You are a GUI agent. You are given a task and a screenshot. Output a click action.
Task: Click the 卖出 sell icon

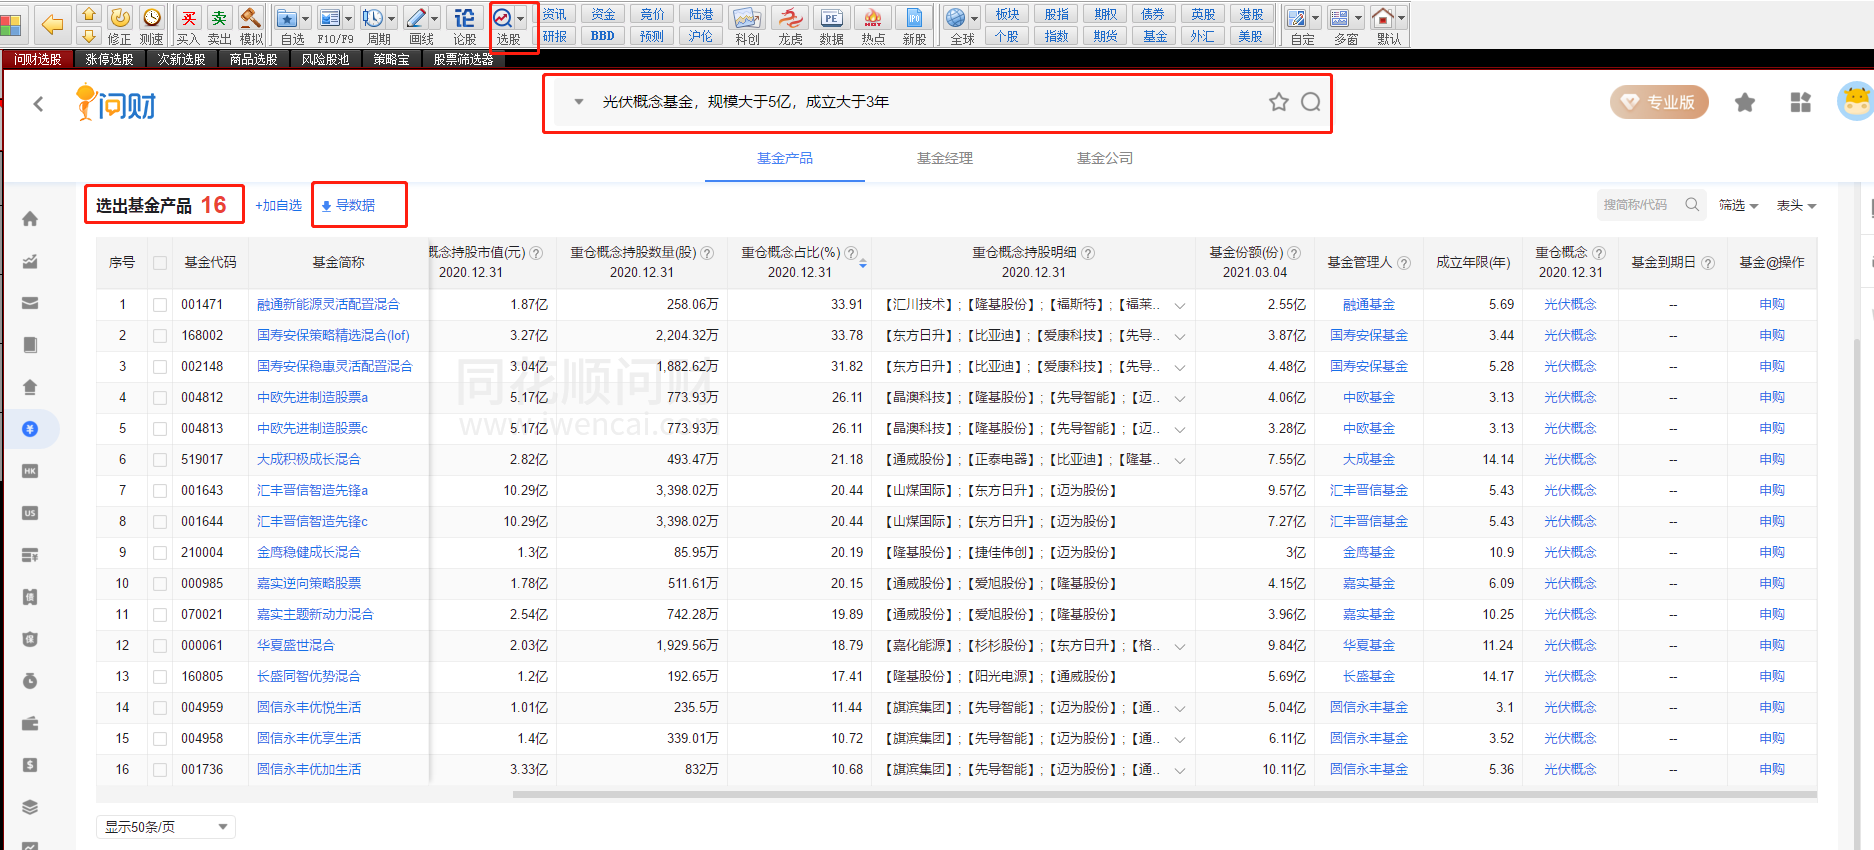(x=219, y=24)
